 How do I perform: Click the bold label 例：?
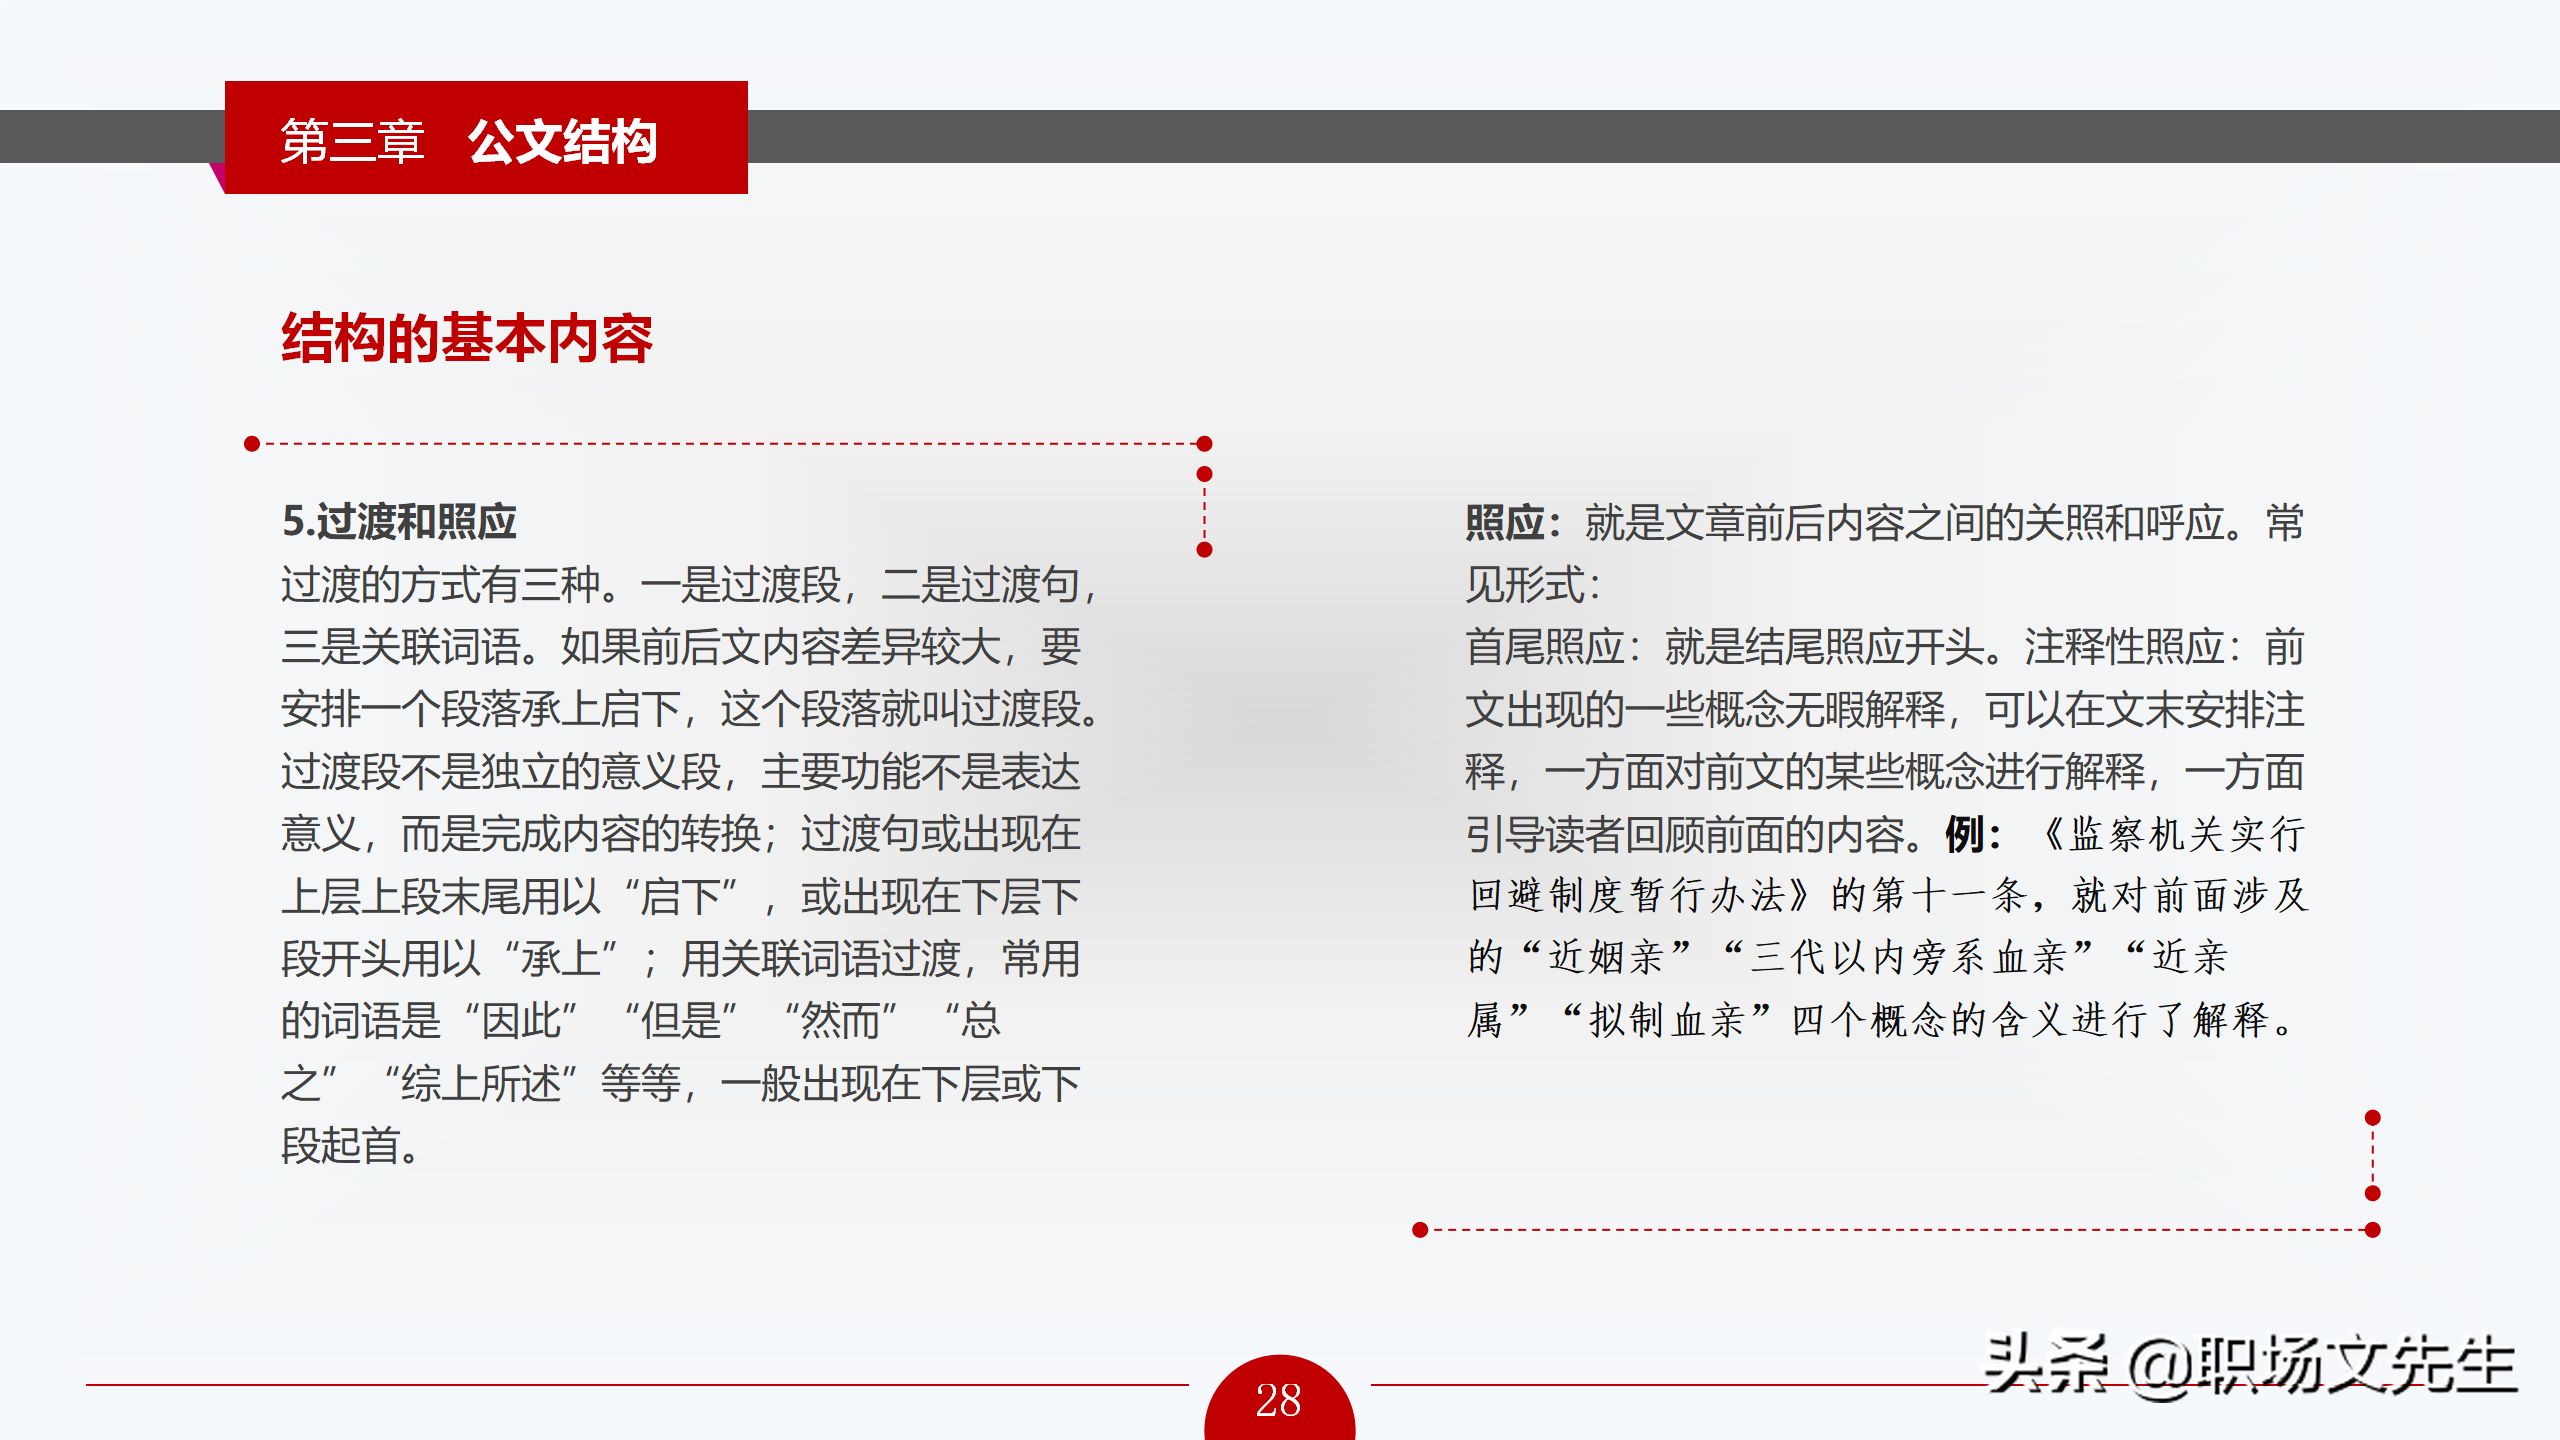point(1972,834)
